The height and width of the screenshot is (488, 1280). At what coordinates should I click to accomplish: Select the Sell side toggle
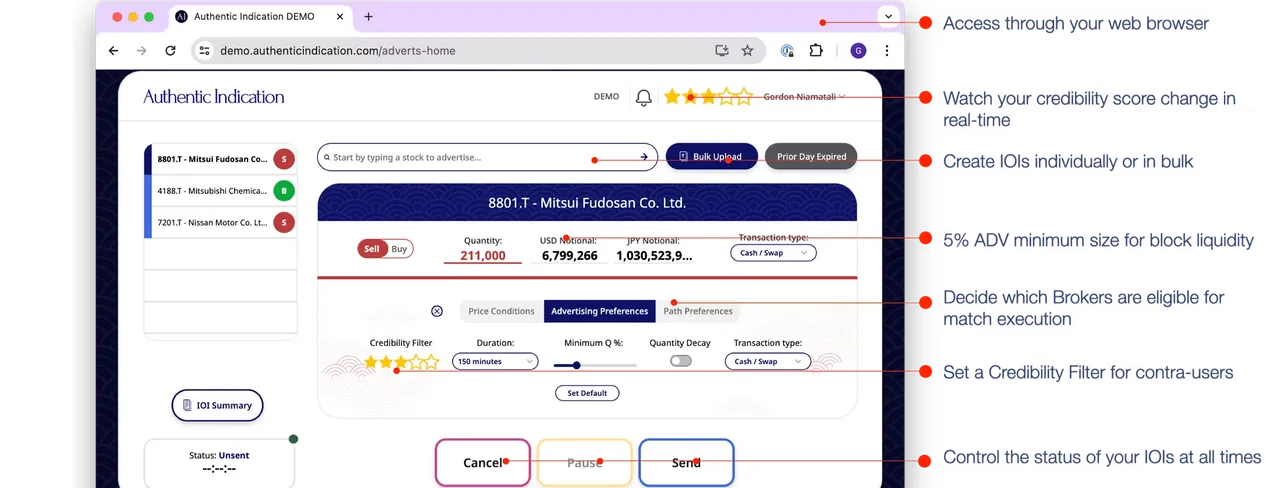pos(372,249)
